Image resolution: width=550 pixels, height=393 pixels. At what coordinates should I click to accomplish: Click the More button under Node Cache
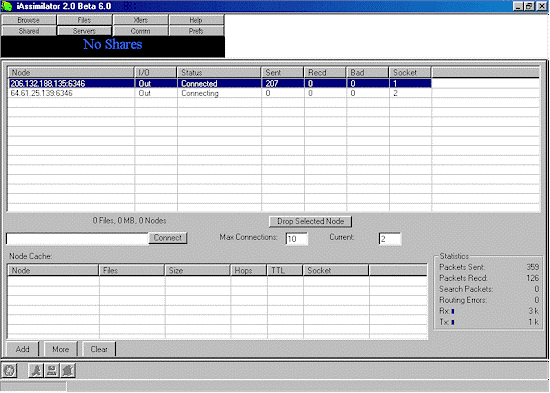[60, 349]
